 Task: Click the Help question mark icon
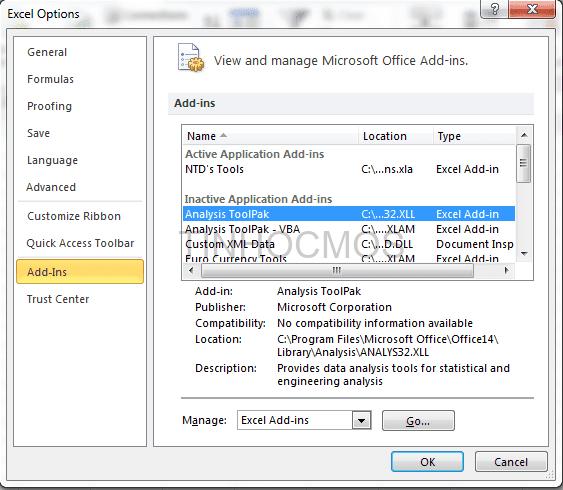494,9
